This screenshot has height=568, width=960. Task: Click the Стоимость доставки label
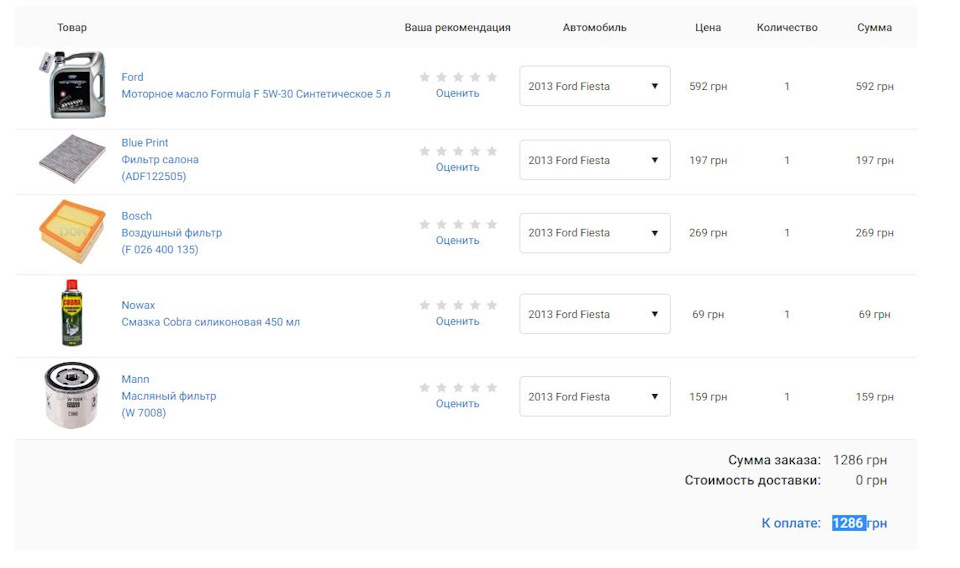pyautogui.click(x=752, y=480)
